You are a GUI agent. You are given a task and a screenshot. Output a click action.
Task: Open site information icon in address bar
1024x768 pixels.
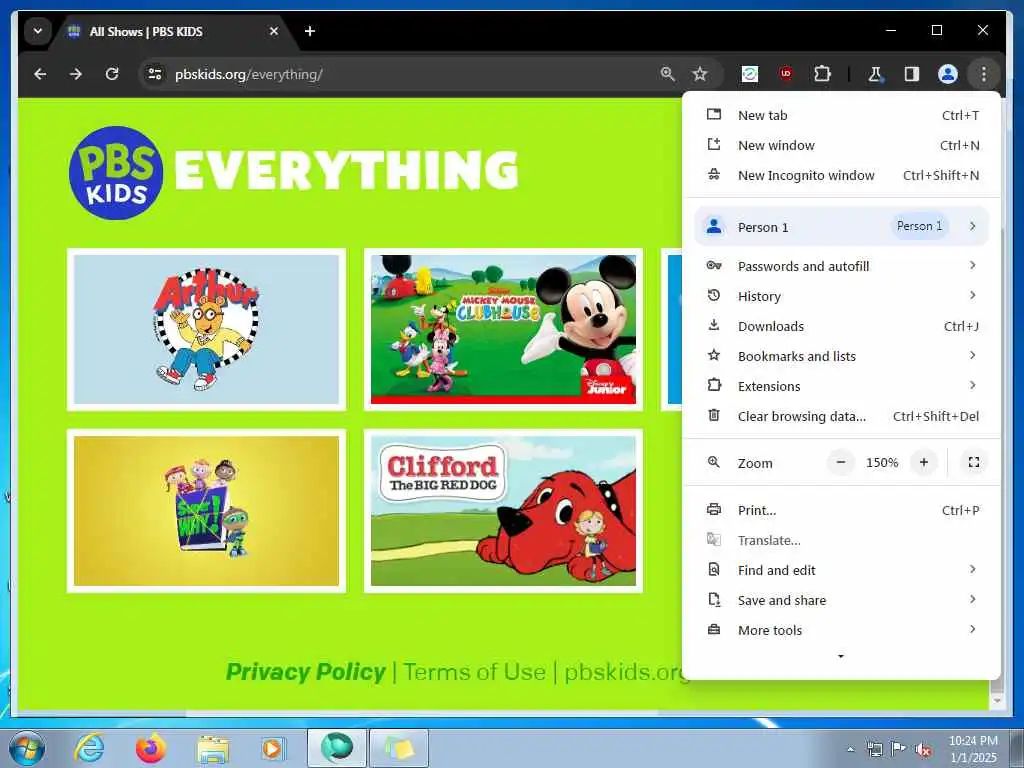tap(155, 74)
